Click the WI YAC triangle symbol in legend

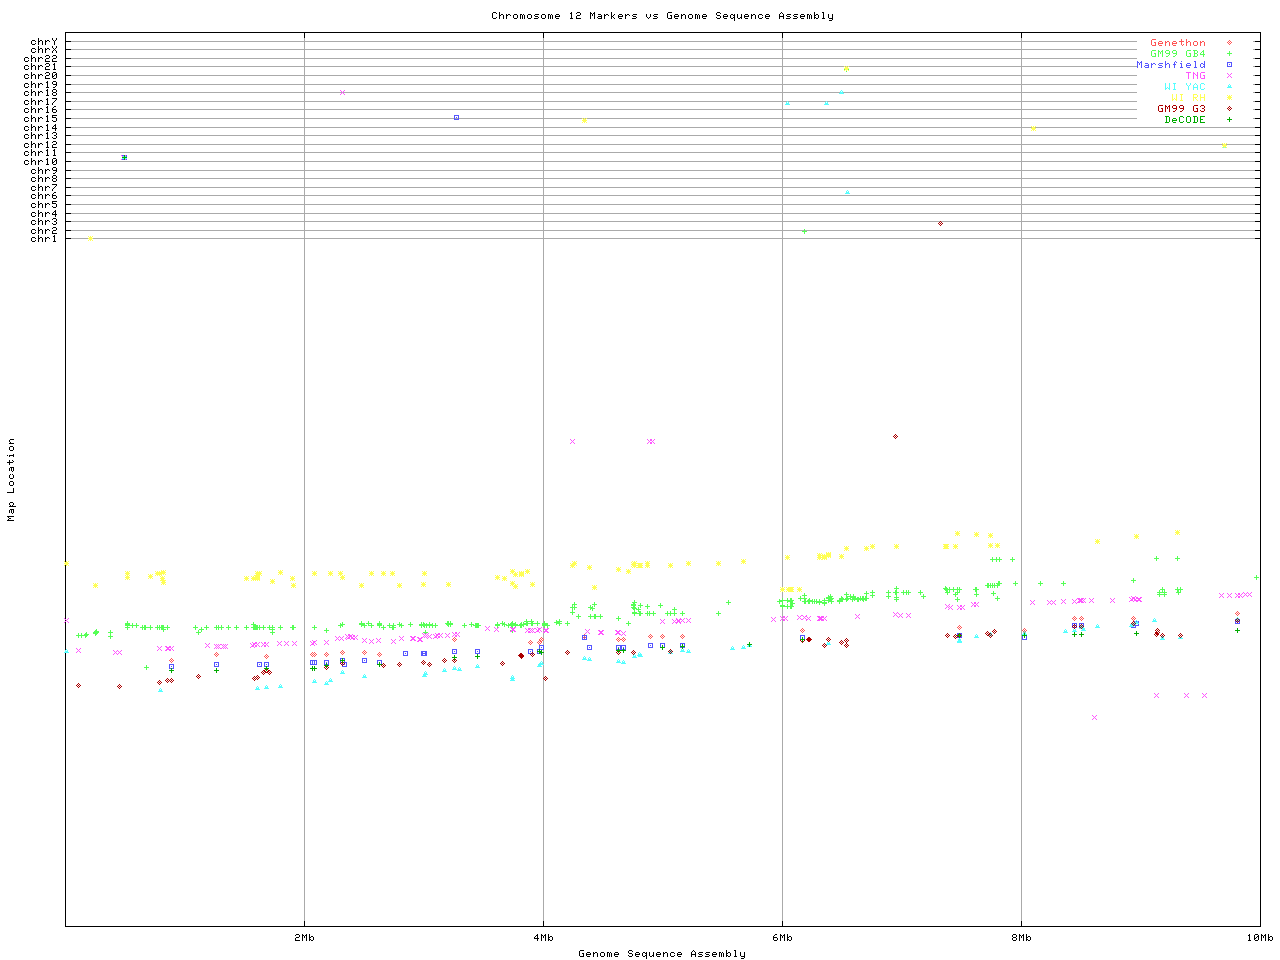(1229, 87)
